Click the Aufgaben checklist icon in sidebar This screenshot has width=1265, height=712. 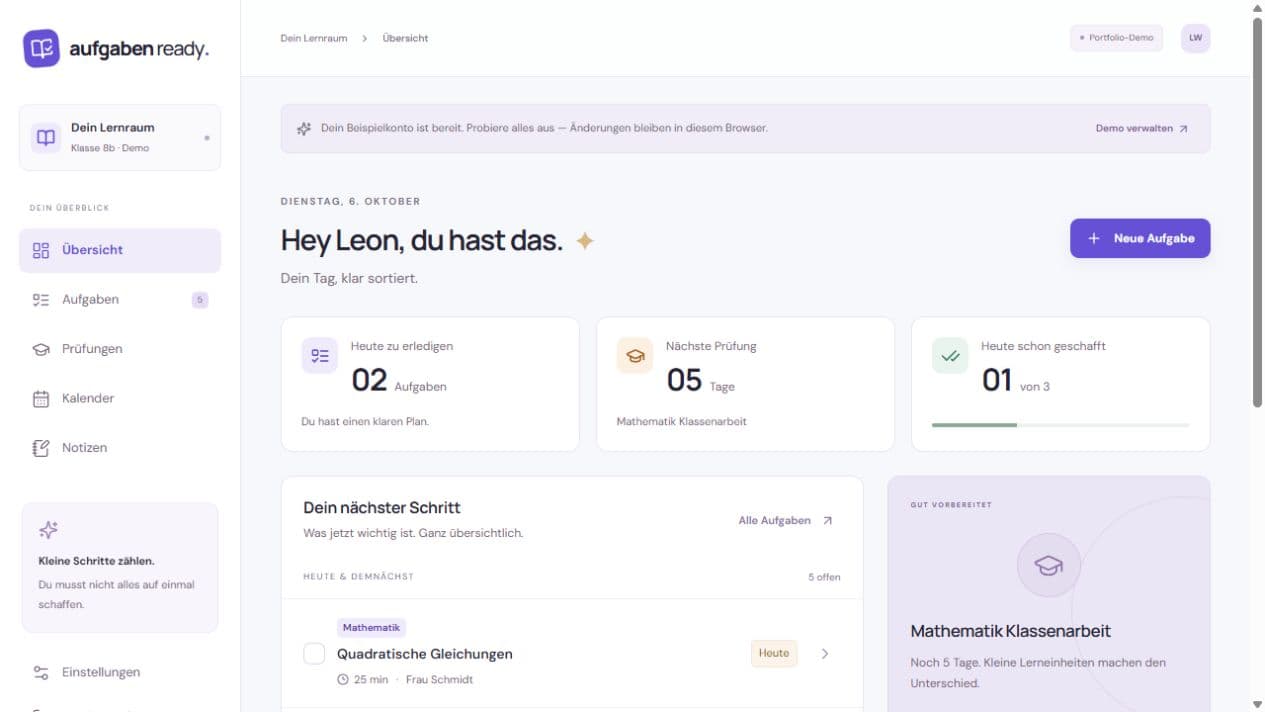(x=41, y=299)
